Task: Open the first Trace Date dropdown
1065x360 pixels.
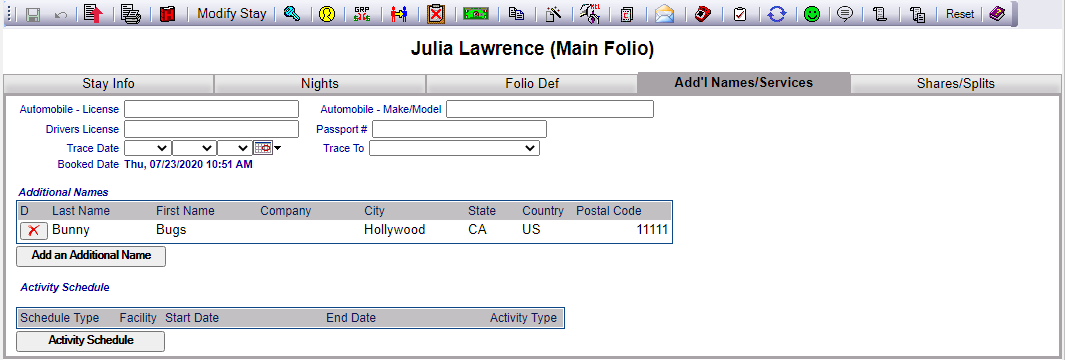Action: [147, 148]
